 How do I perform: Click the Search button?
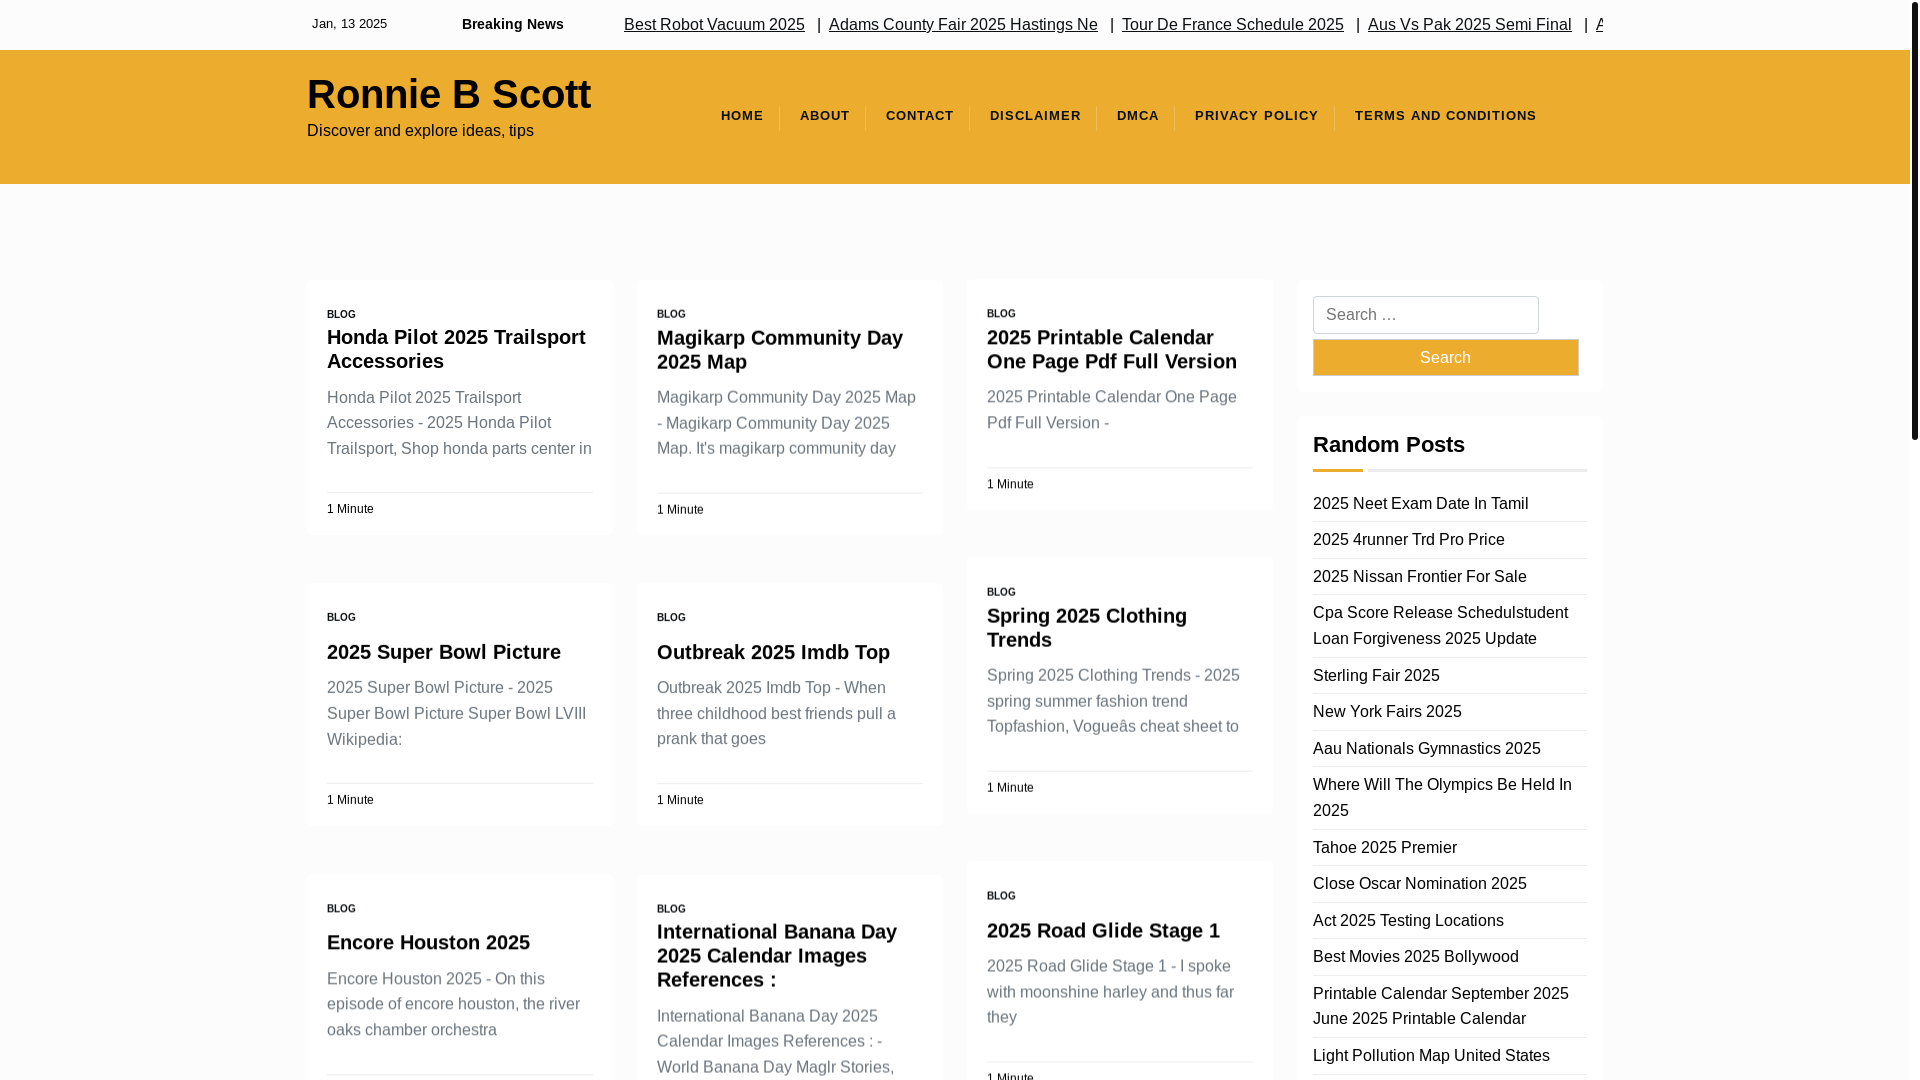pyautogui.click(x=1445, y=358)
